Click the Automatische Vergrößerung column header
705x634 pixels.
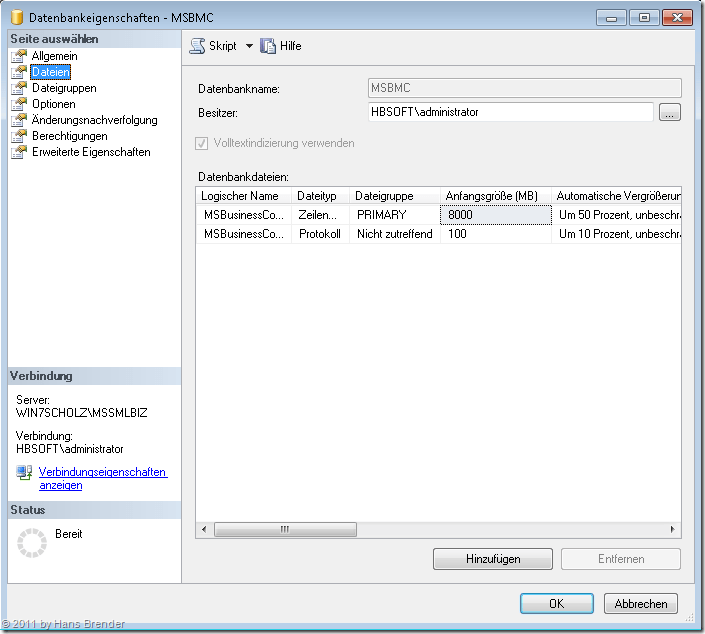tap(616, 196)
